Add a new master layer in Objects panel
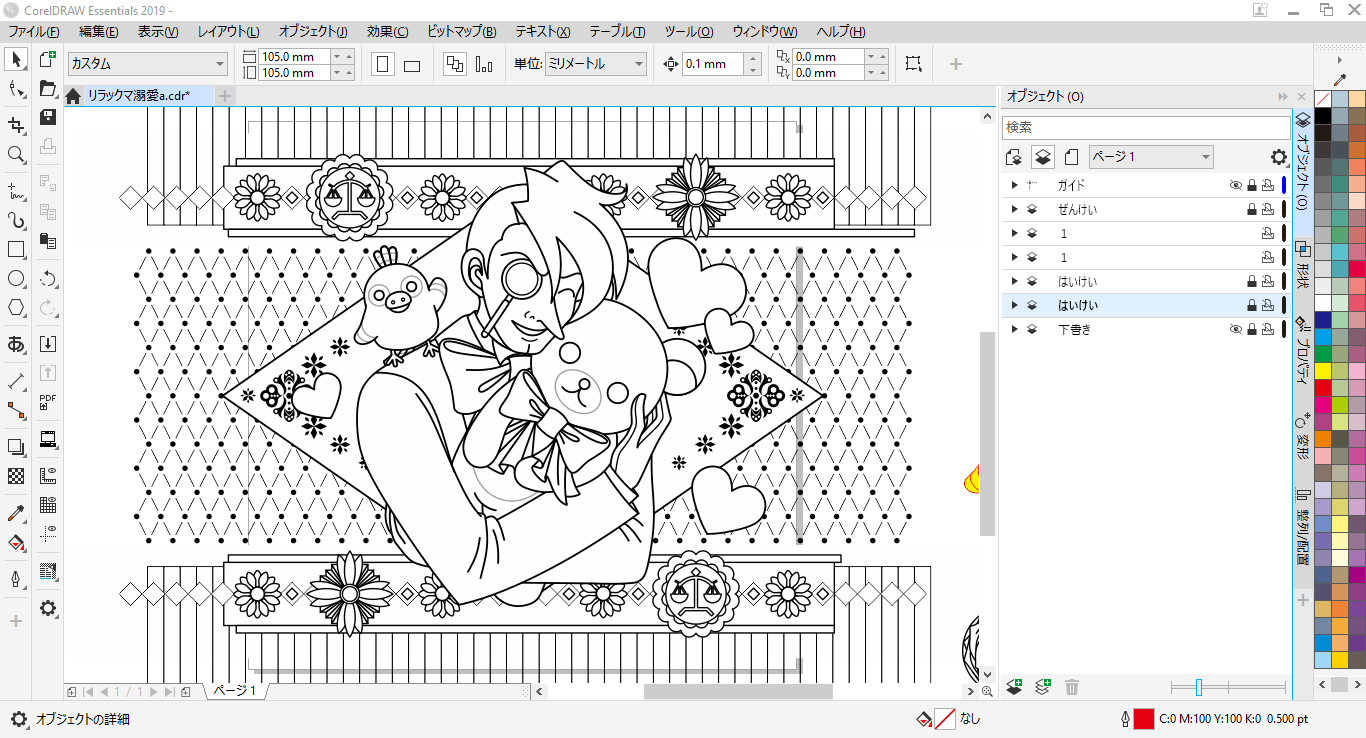 [1043, 687]
